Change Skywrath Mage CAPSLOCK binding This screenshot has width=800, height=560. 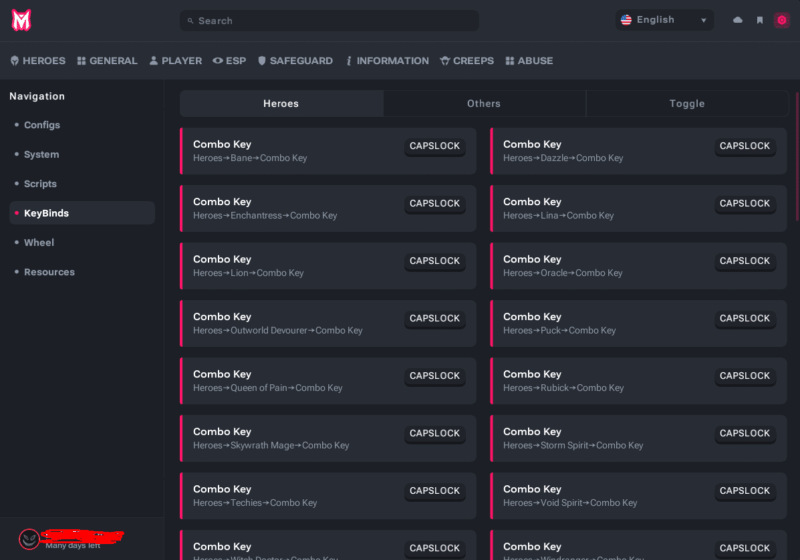click(435, 433)
